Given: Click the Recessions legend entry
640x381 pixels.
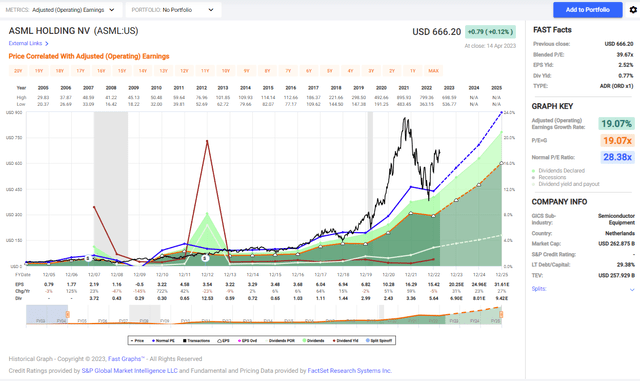Looking at the screenshot, I should pyautogui.click(x=552, y=177).
